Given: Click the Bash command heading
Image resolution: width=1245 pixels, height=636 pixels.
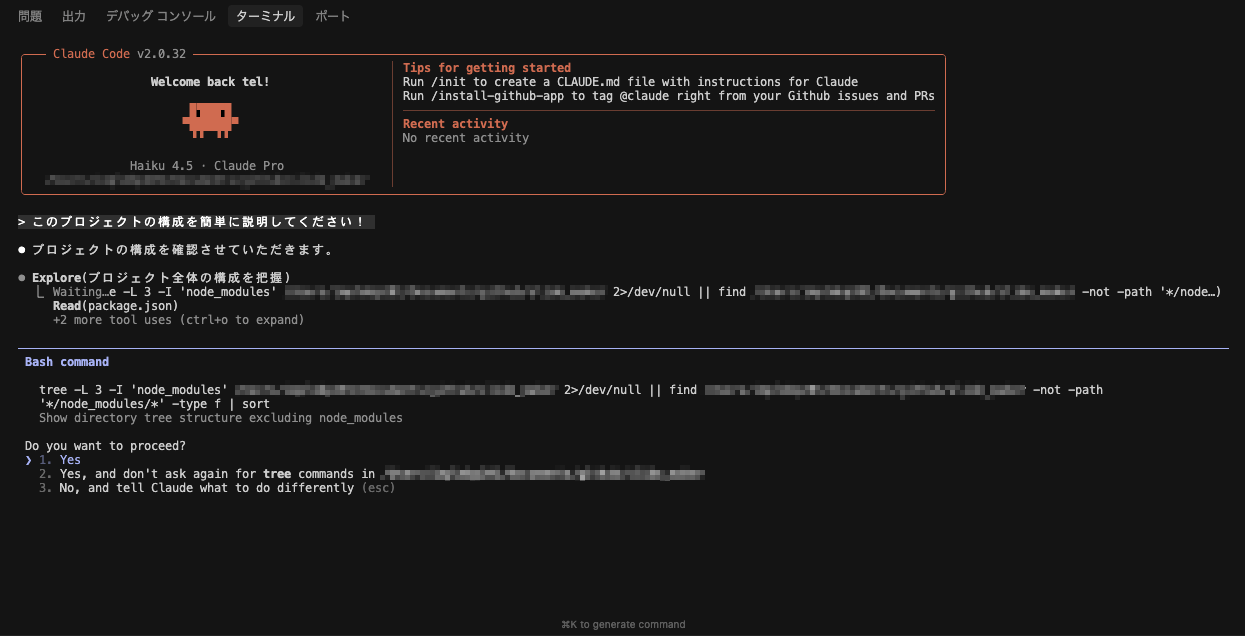Looking at the screenshot, I should pos(67,362).
